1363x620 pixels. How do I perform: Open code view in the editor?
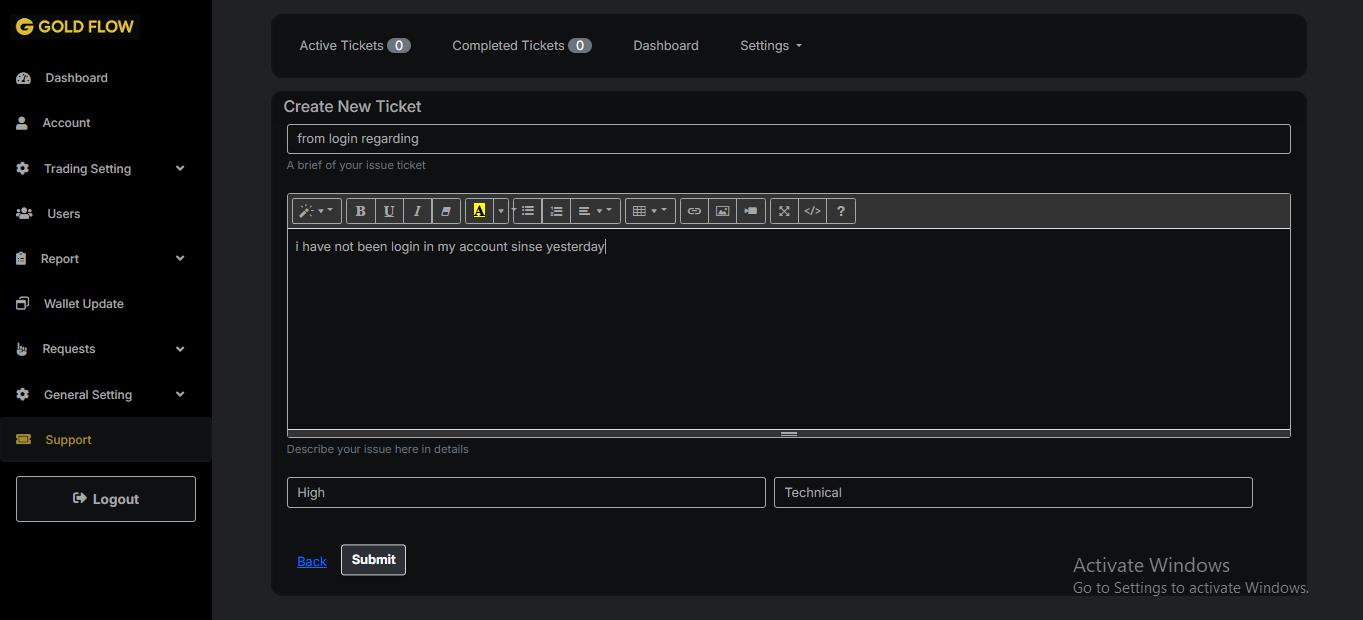pyautogui.click(x=812, y=211)
